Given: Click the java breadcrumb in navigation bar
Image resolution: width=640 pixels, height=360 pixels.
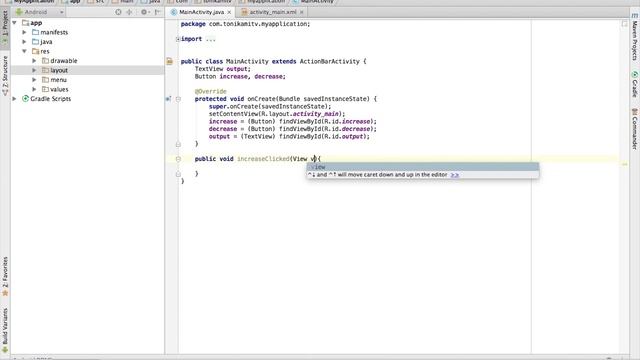Looking at the screenshot, I should click(x=151, y=2).
